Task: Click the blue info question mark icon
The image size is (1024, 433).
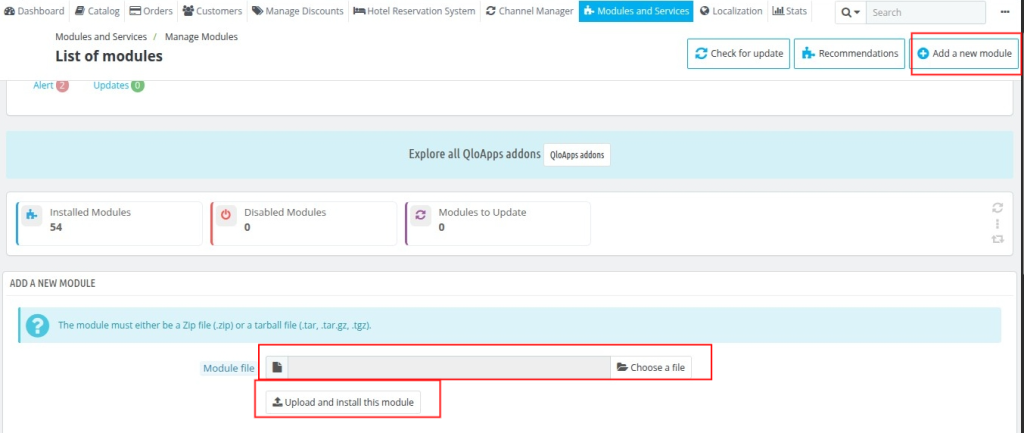Action: [37, 326]
